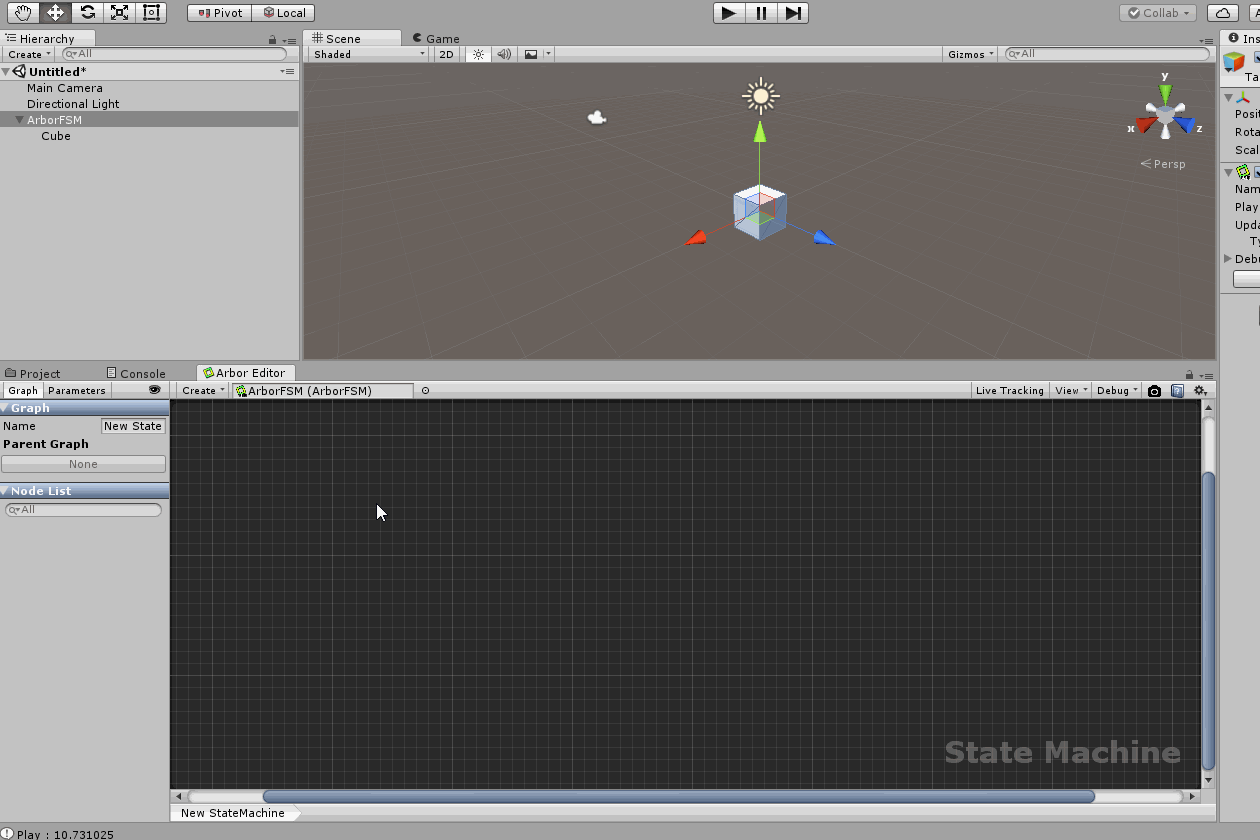The image size is (1260, 840).
Task: Click the blue Z cone on orientation gizmo
Action: (x=1185, y=125)
